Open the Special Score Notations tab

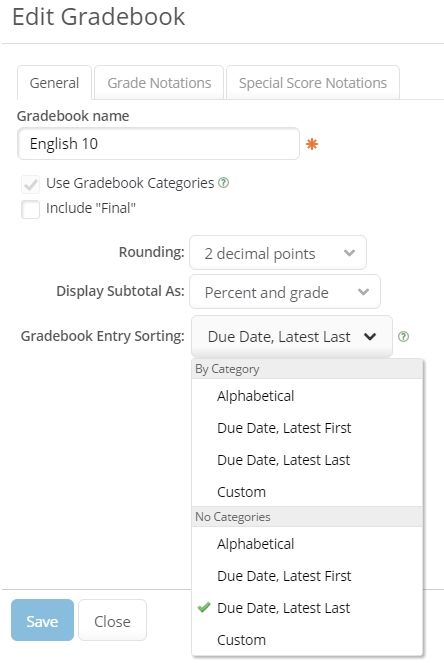point(313,83)
